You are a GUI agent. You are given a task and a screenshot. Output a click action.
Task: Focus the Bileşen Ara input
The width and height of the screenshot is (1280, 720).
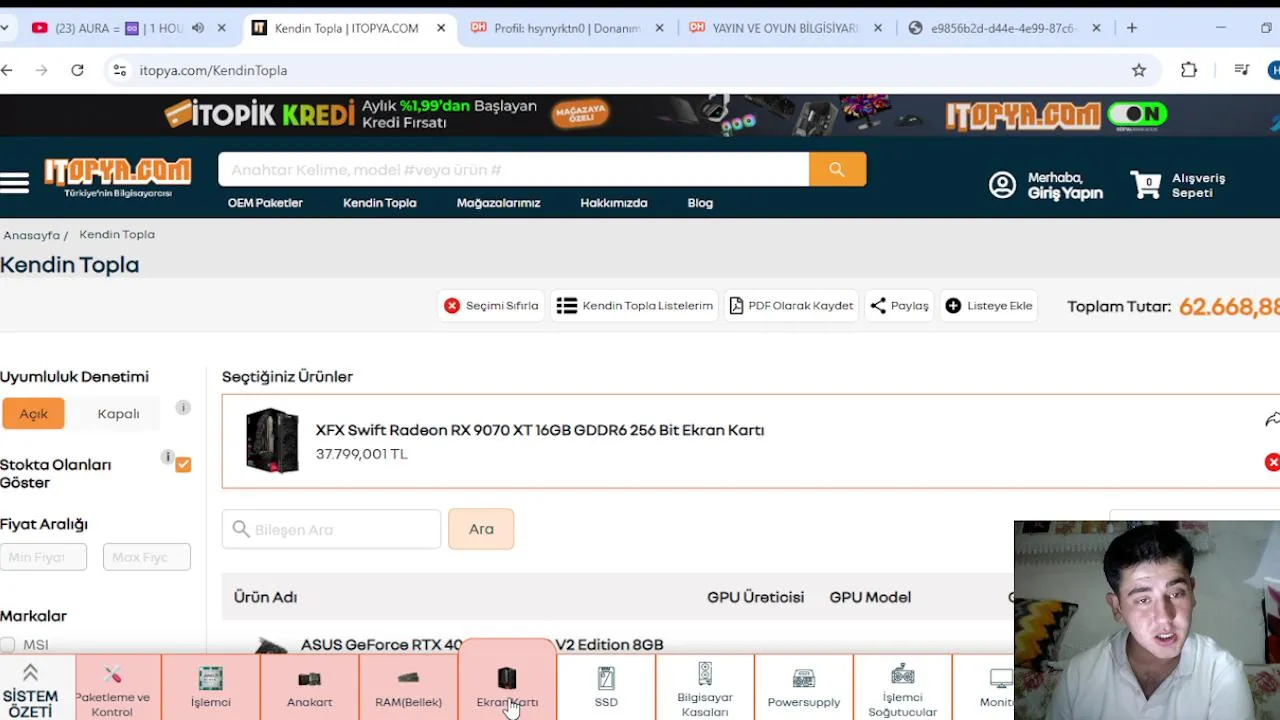(332, 529)
